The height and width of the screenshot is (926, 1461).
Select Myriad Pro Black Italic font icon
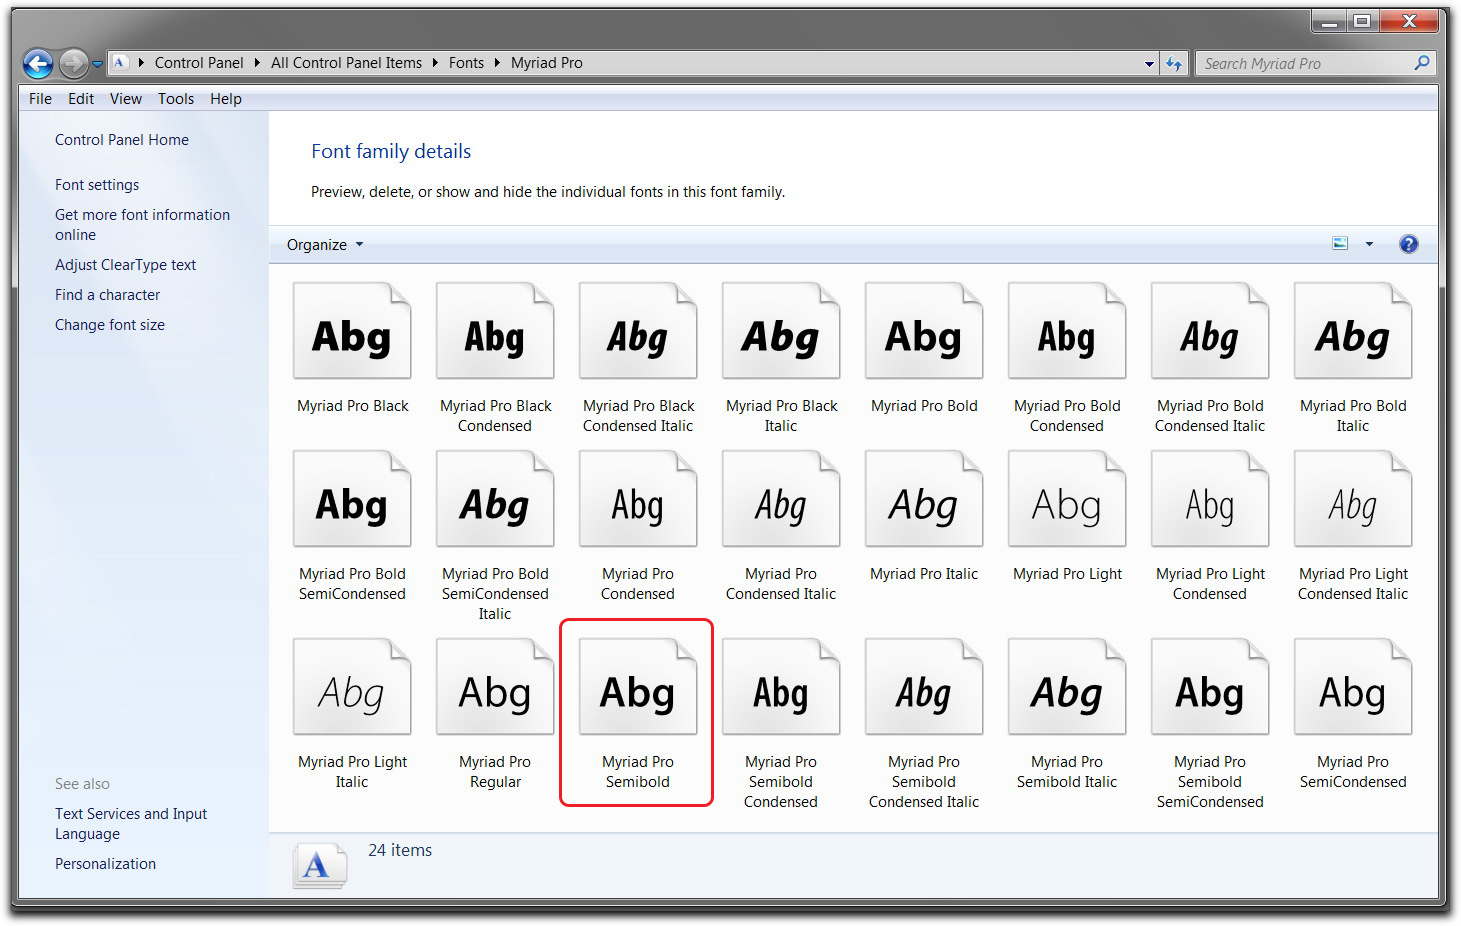781,332
